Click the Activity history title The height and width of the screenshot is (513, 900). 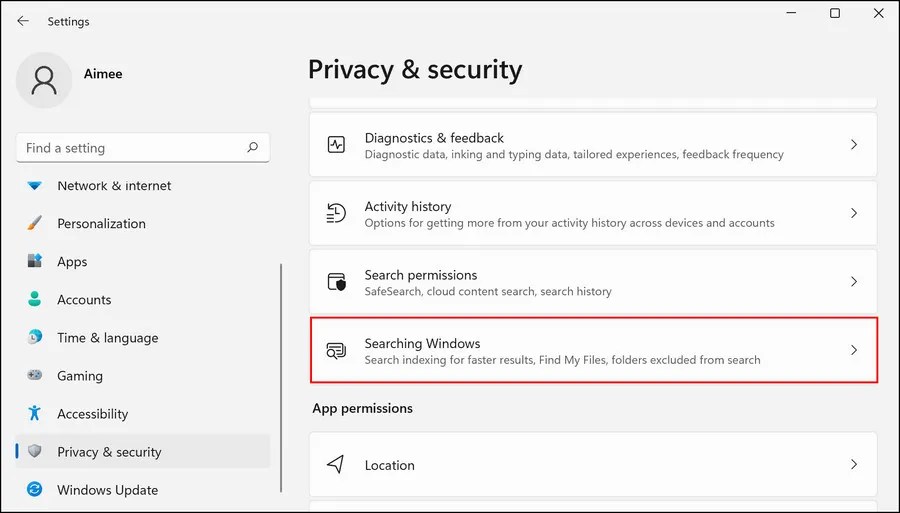[x=408, y=206]
